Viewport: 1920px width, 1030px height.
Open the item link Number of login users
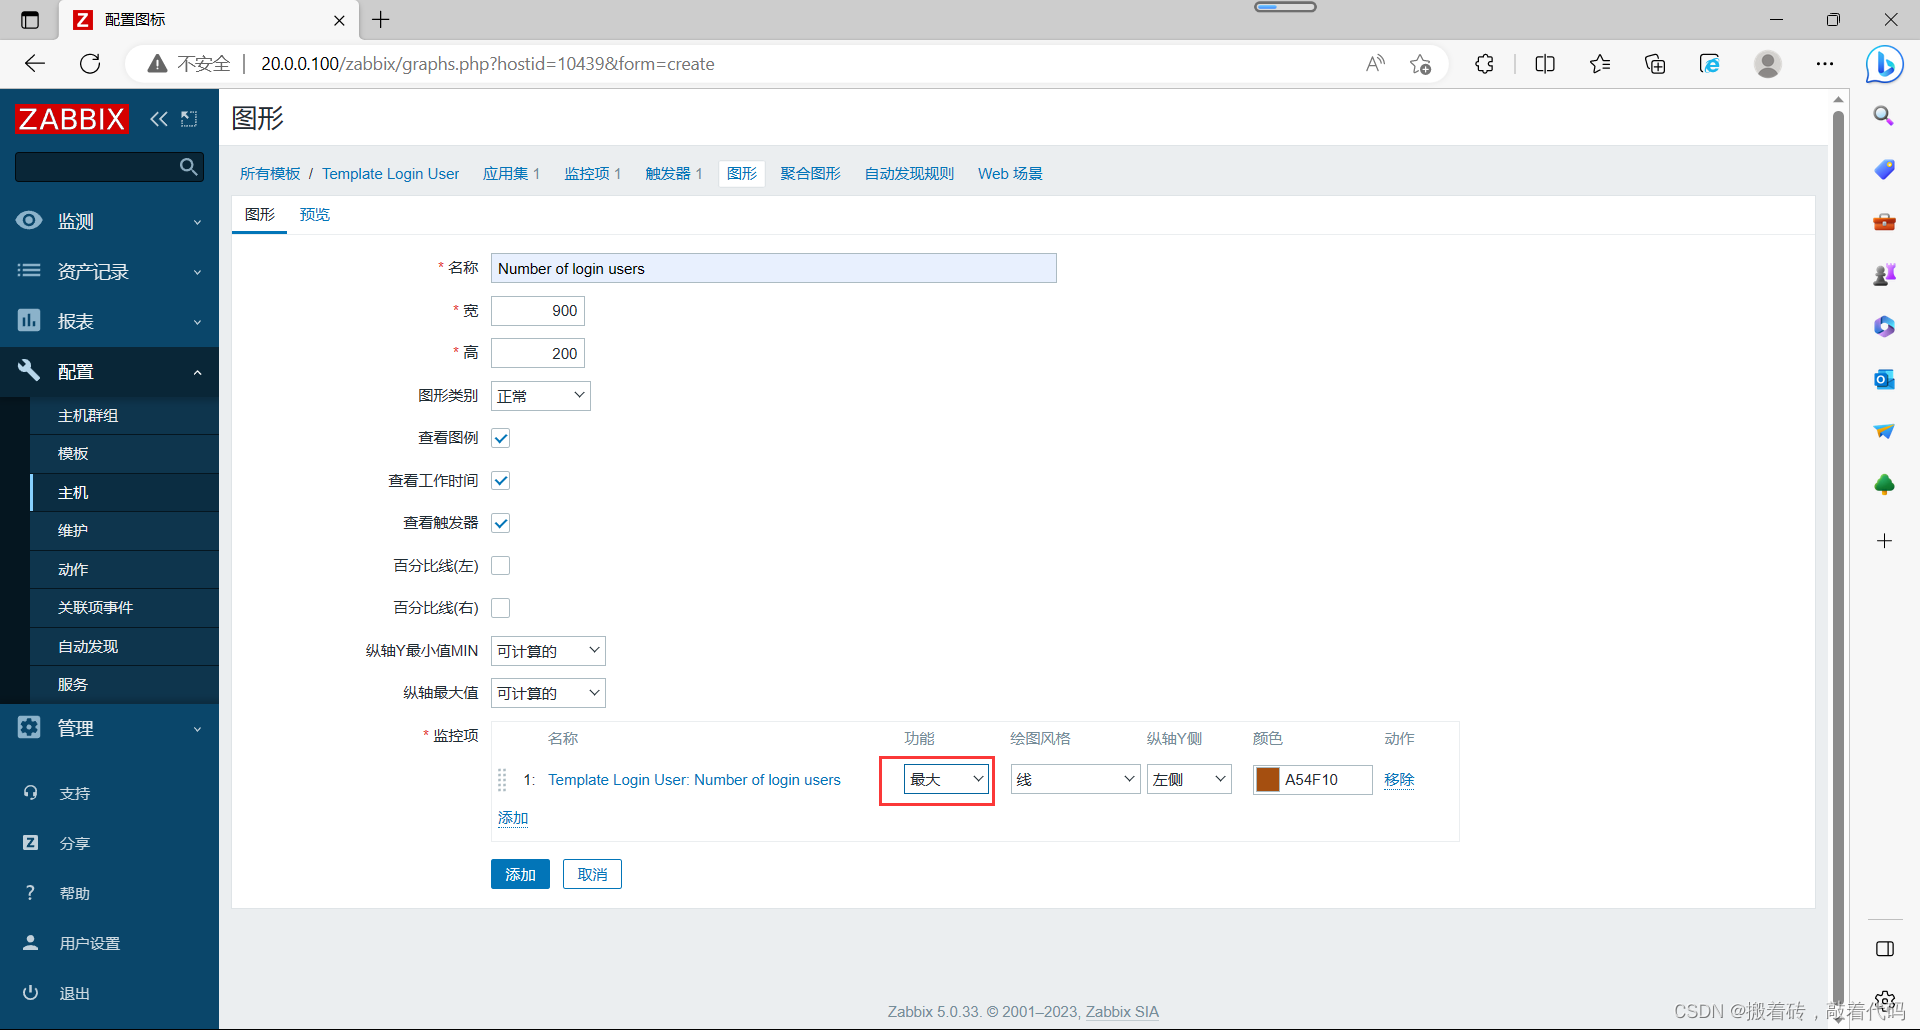pos(694,779)
